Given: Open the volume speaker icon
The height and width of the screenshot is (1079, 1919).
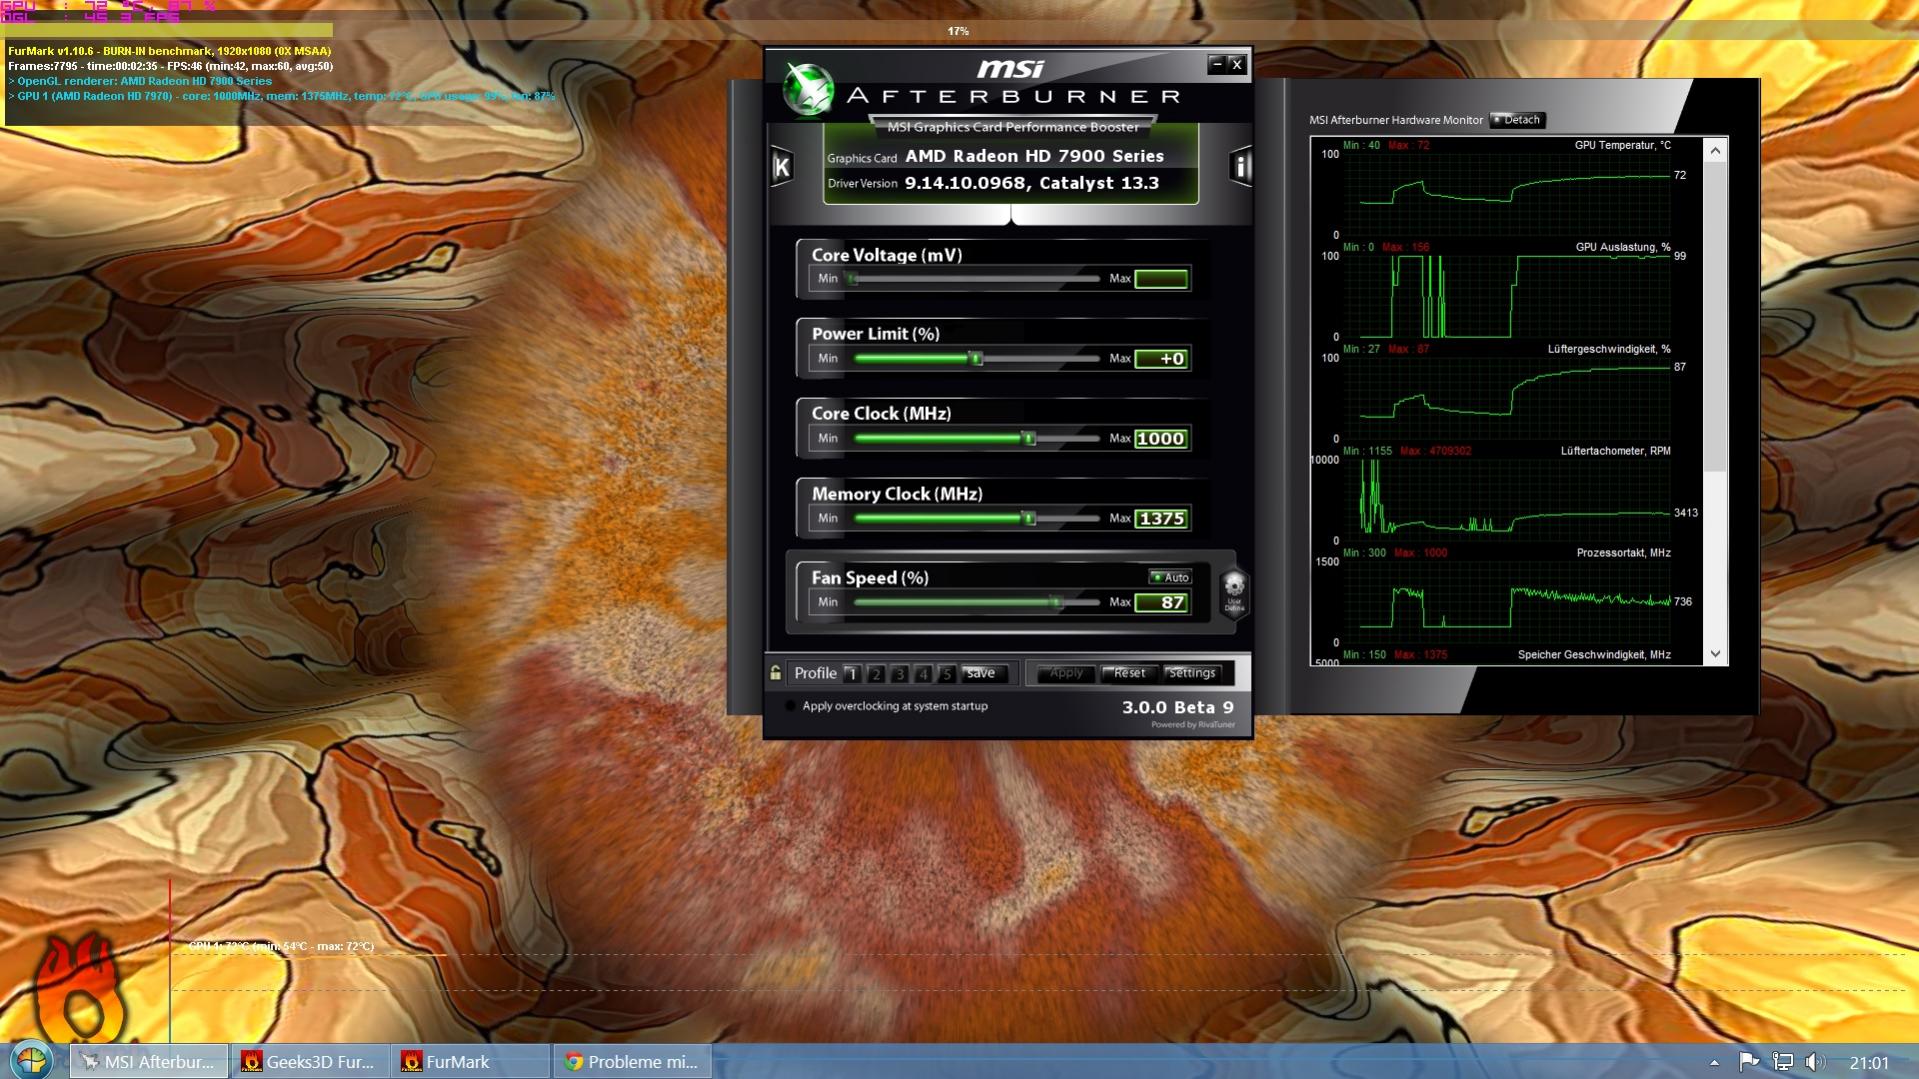Looking at the screenshot, I should [x=1815, y=1062].
